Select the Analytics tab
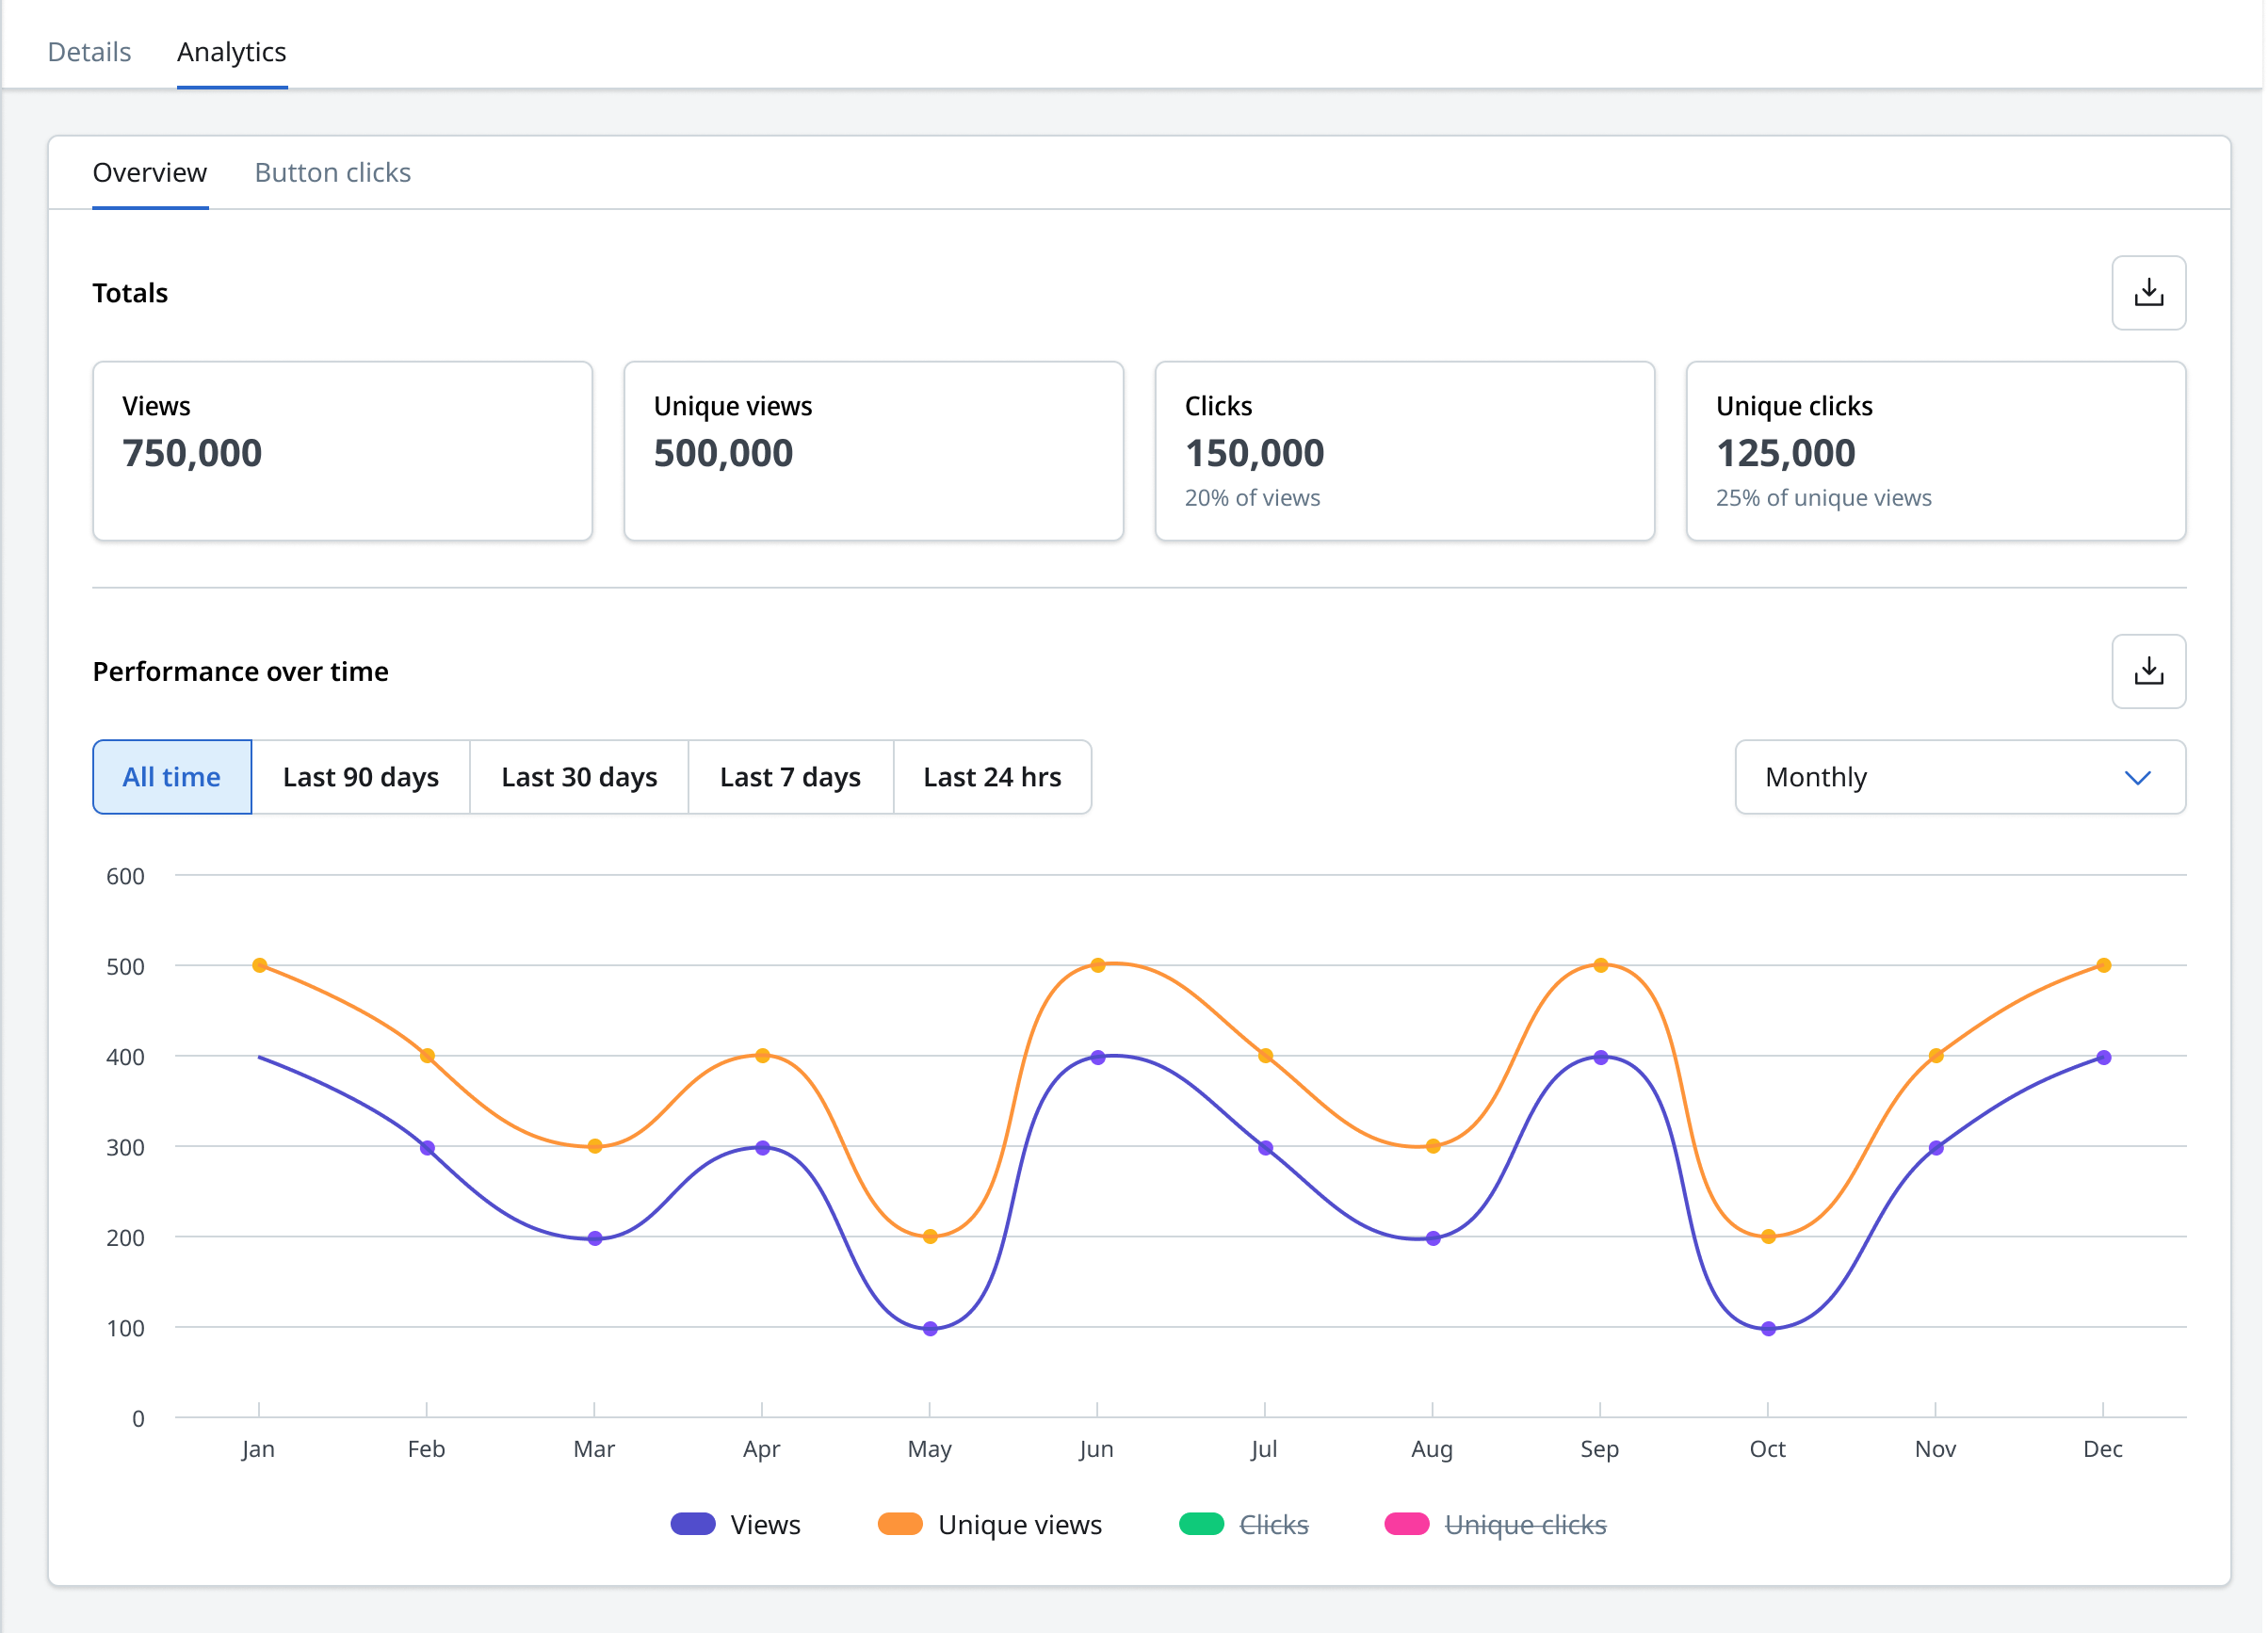The image size is (2268, 1633). (232, 52)
